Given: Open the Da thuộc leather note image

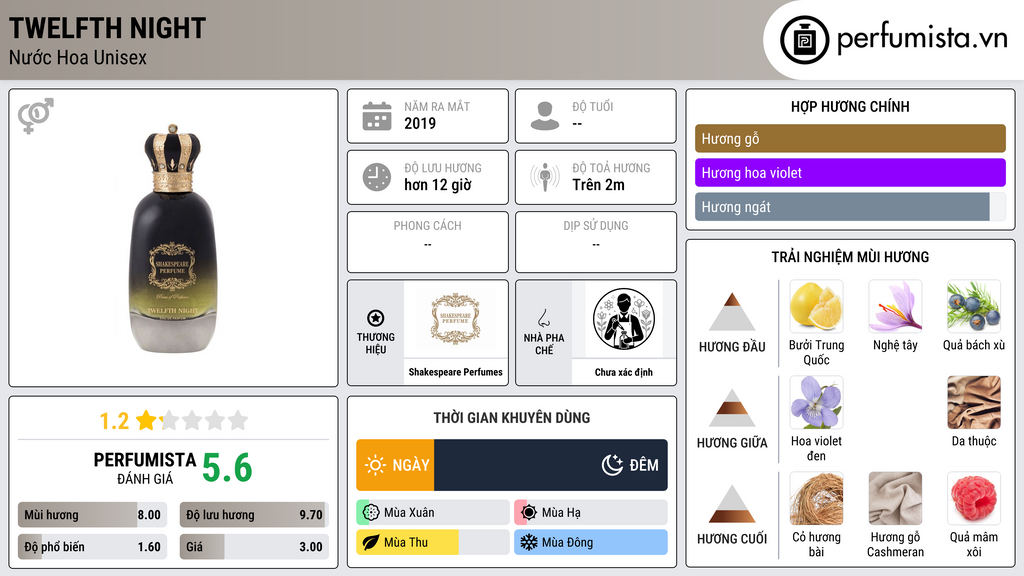Looking at the screenshot, I should [x=974, y=402].
